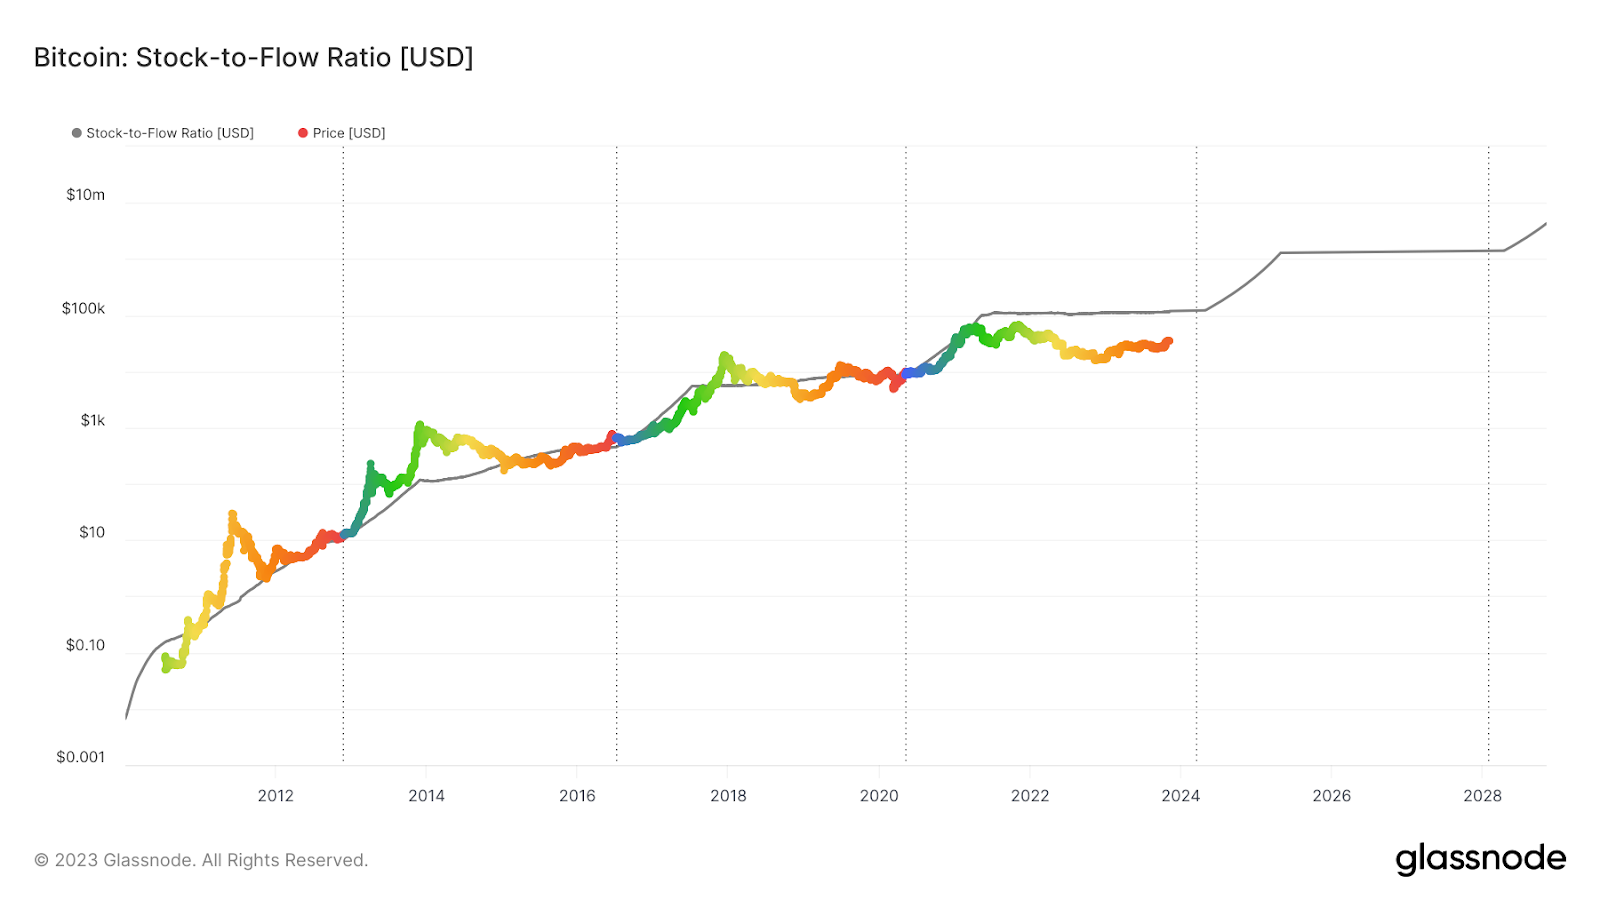The image size is (1600, 900).
Task: Click the 2028 x-axis label
Action: (1482, 796)
